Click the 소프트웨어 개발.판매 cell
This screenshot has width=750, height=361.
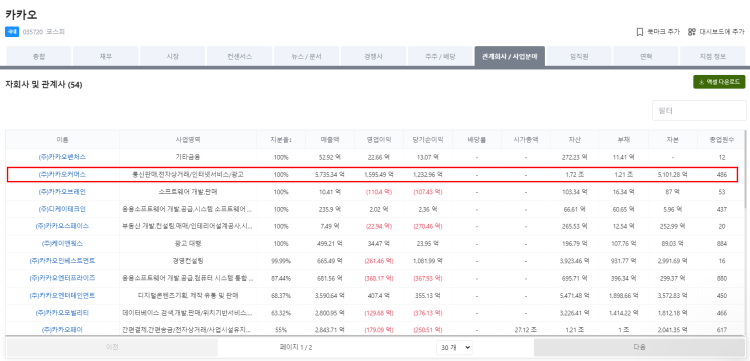(x=188, y=192)
